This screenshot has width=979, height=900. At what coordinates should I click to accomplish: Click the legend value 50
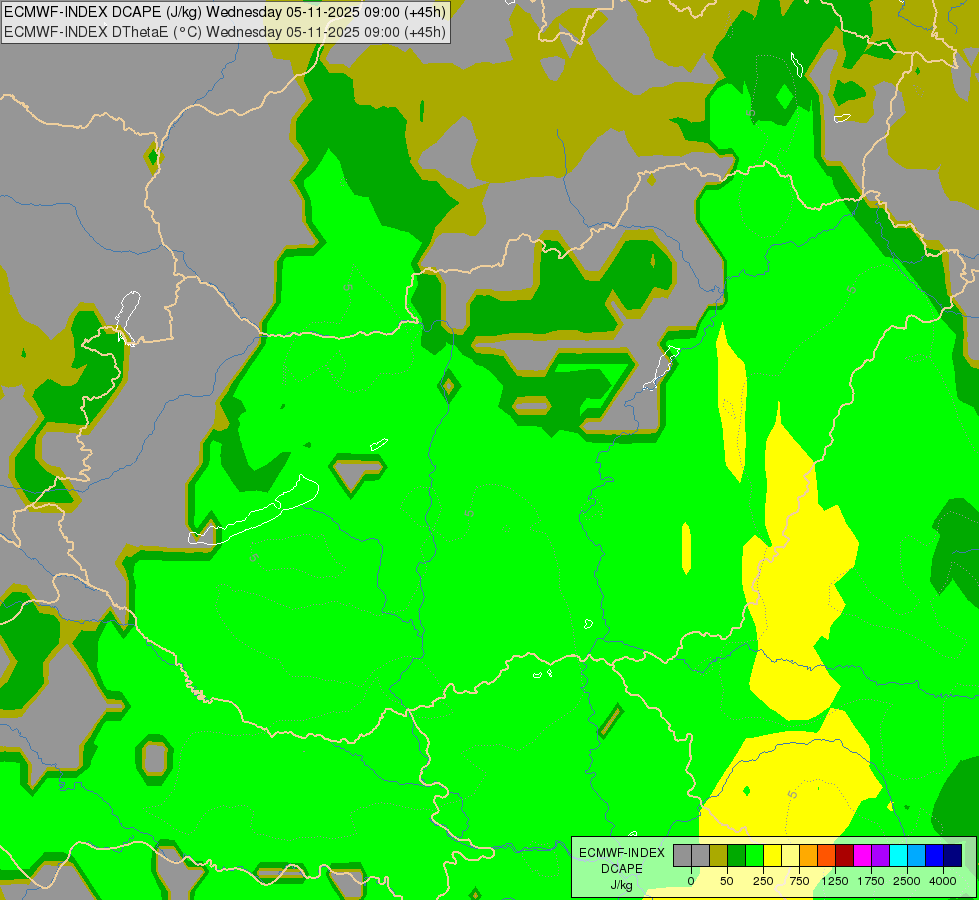(x=727, y=881)
